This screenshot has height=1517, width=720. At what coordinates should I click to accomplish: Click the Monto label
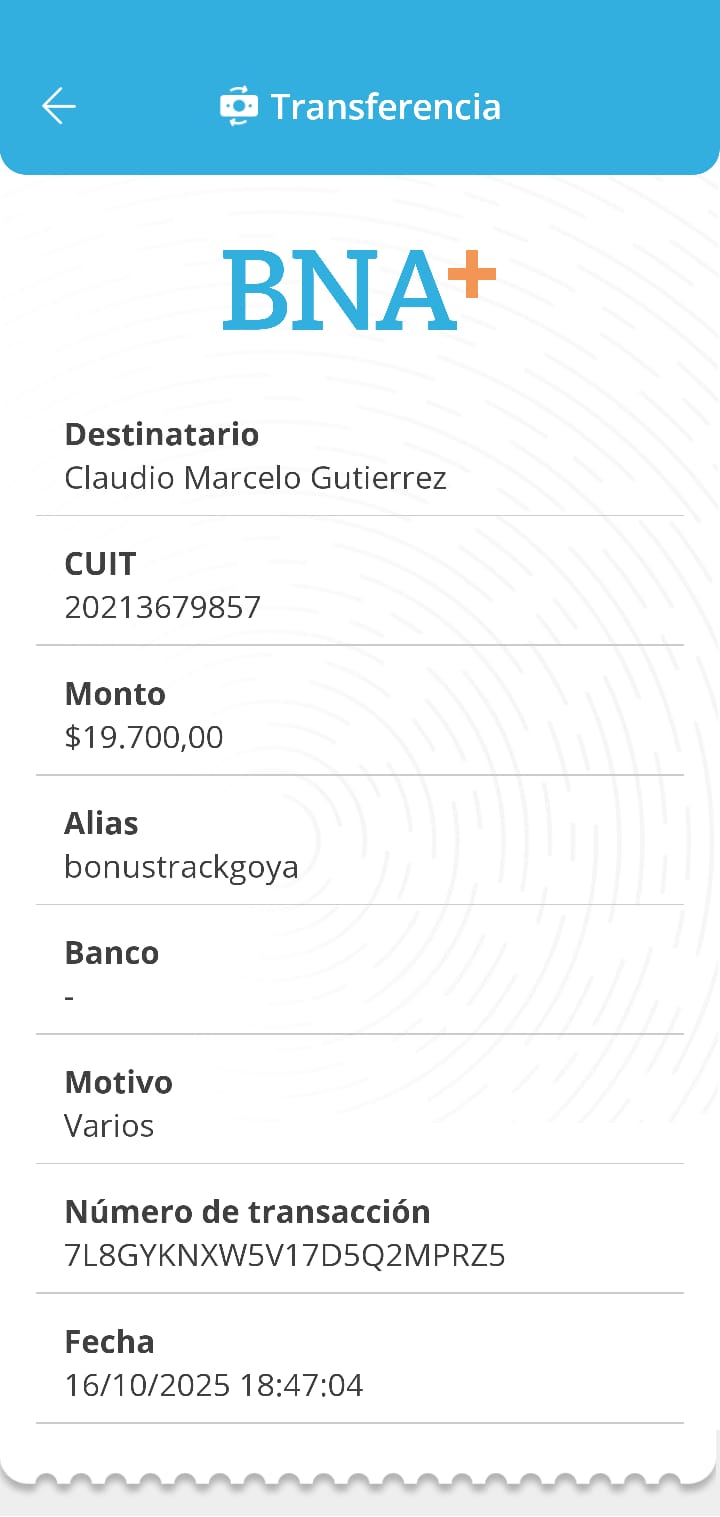[x=115, y=693]
